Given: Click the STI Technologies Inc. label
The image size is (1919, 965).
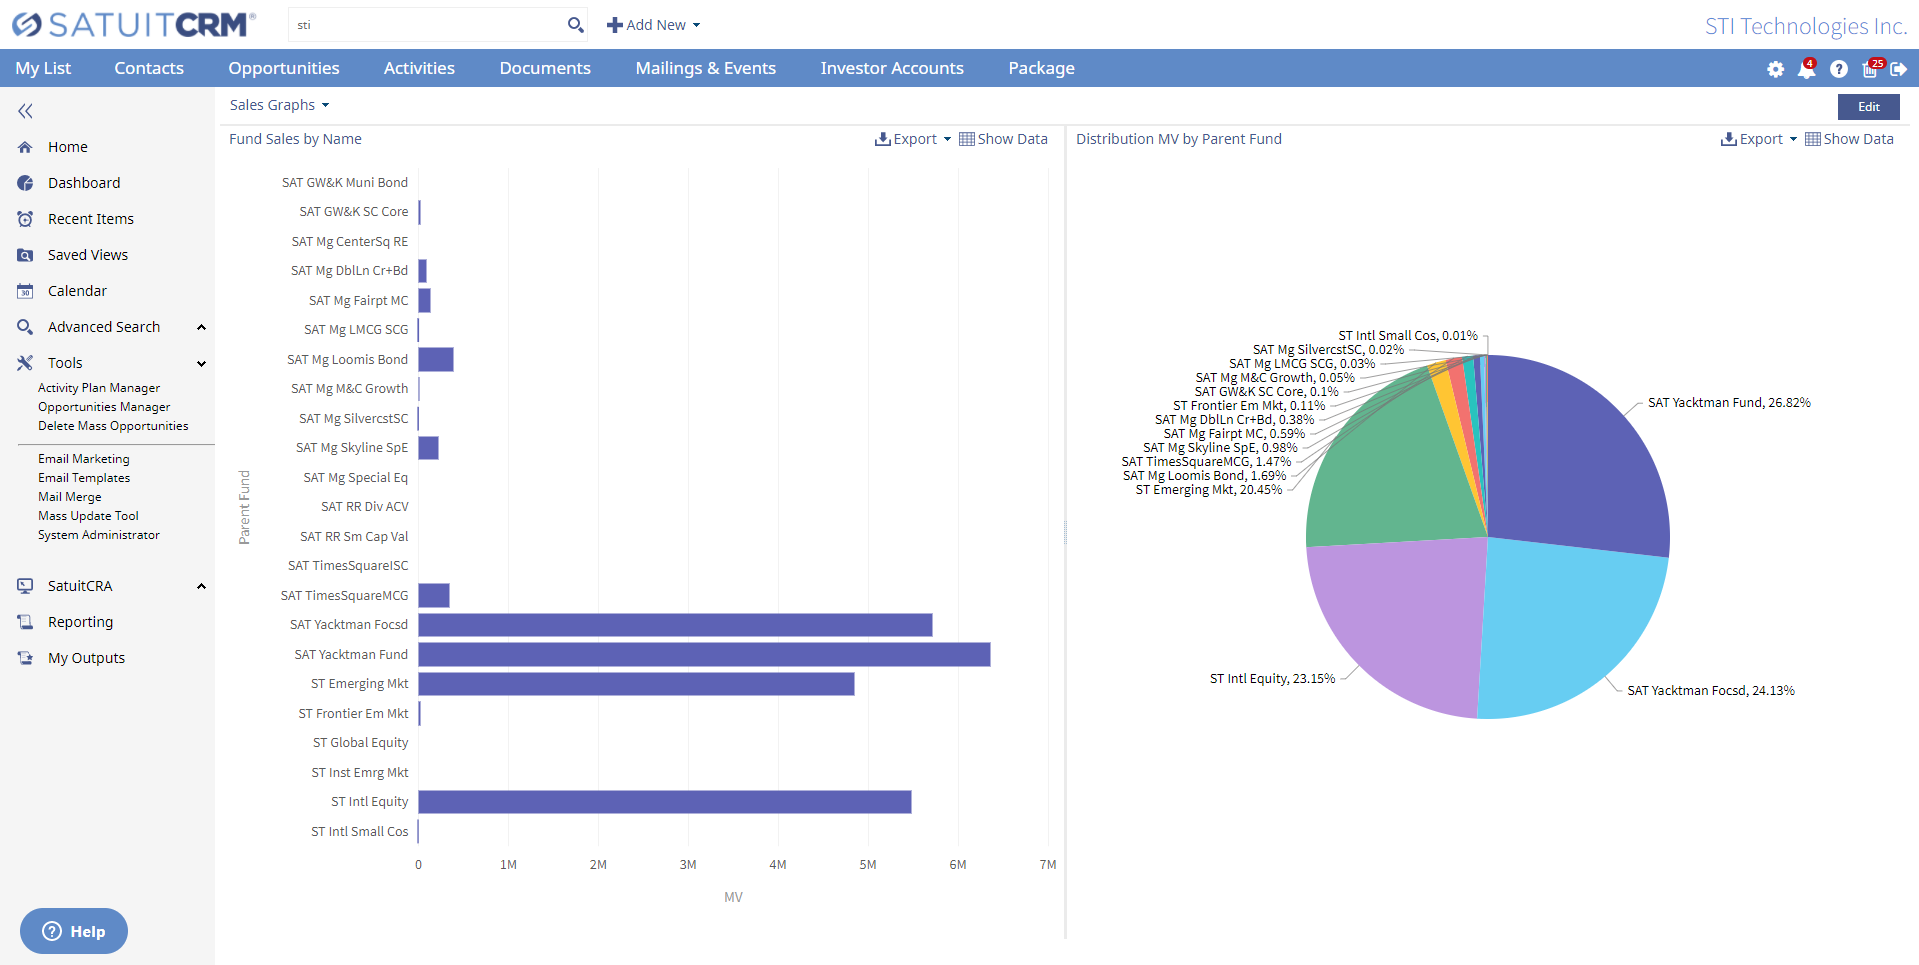Looking at the screenshot, I should 1806,26.
